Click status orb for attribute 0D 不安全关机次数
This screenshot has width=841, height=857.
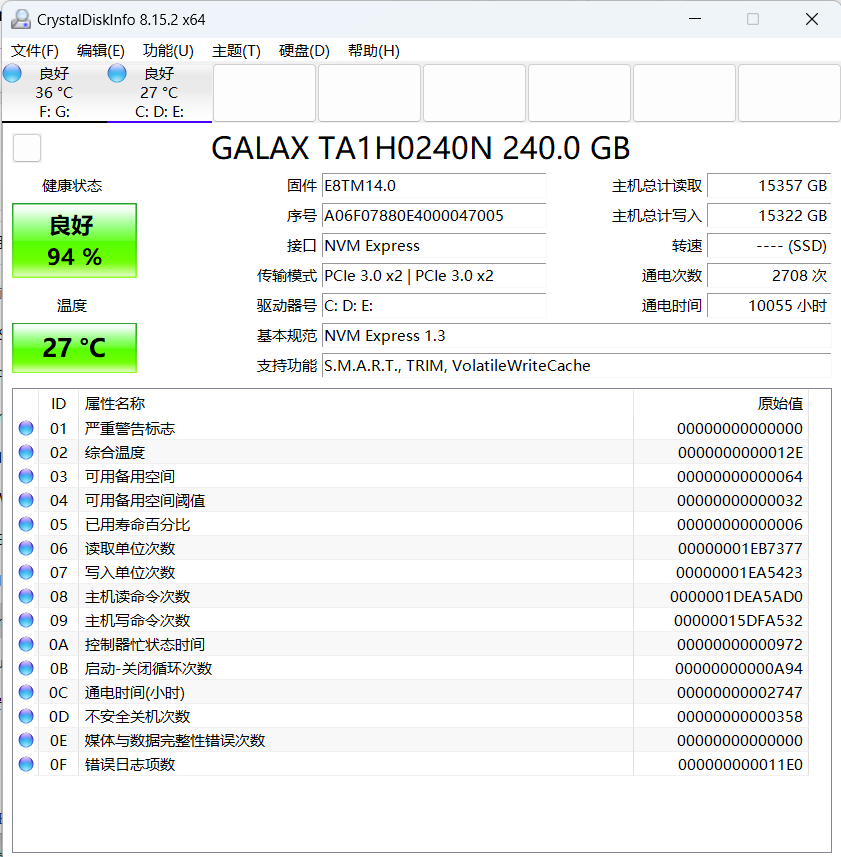[x=26, y=716]
